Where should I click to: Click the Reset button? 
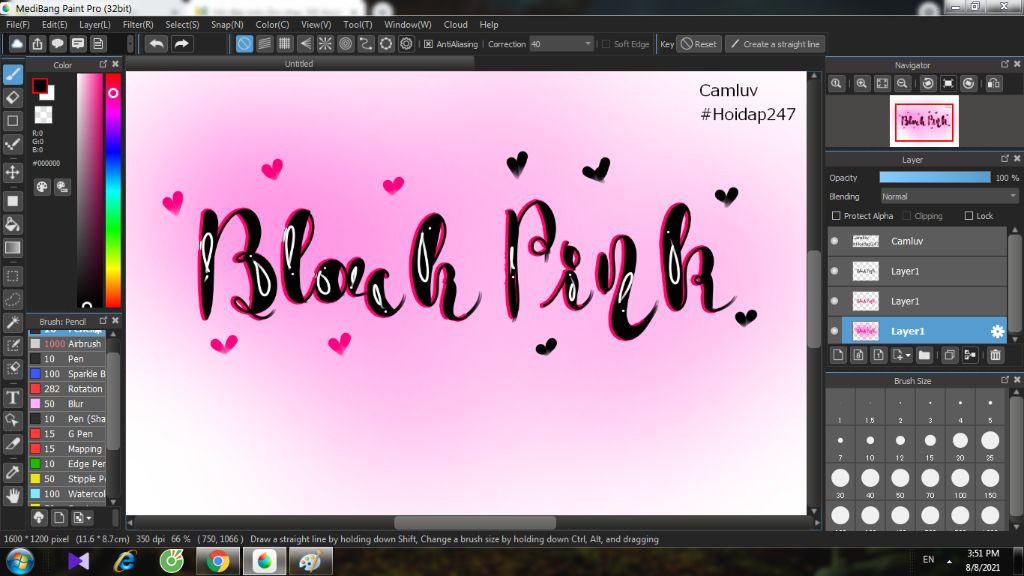(698, 44)
